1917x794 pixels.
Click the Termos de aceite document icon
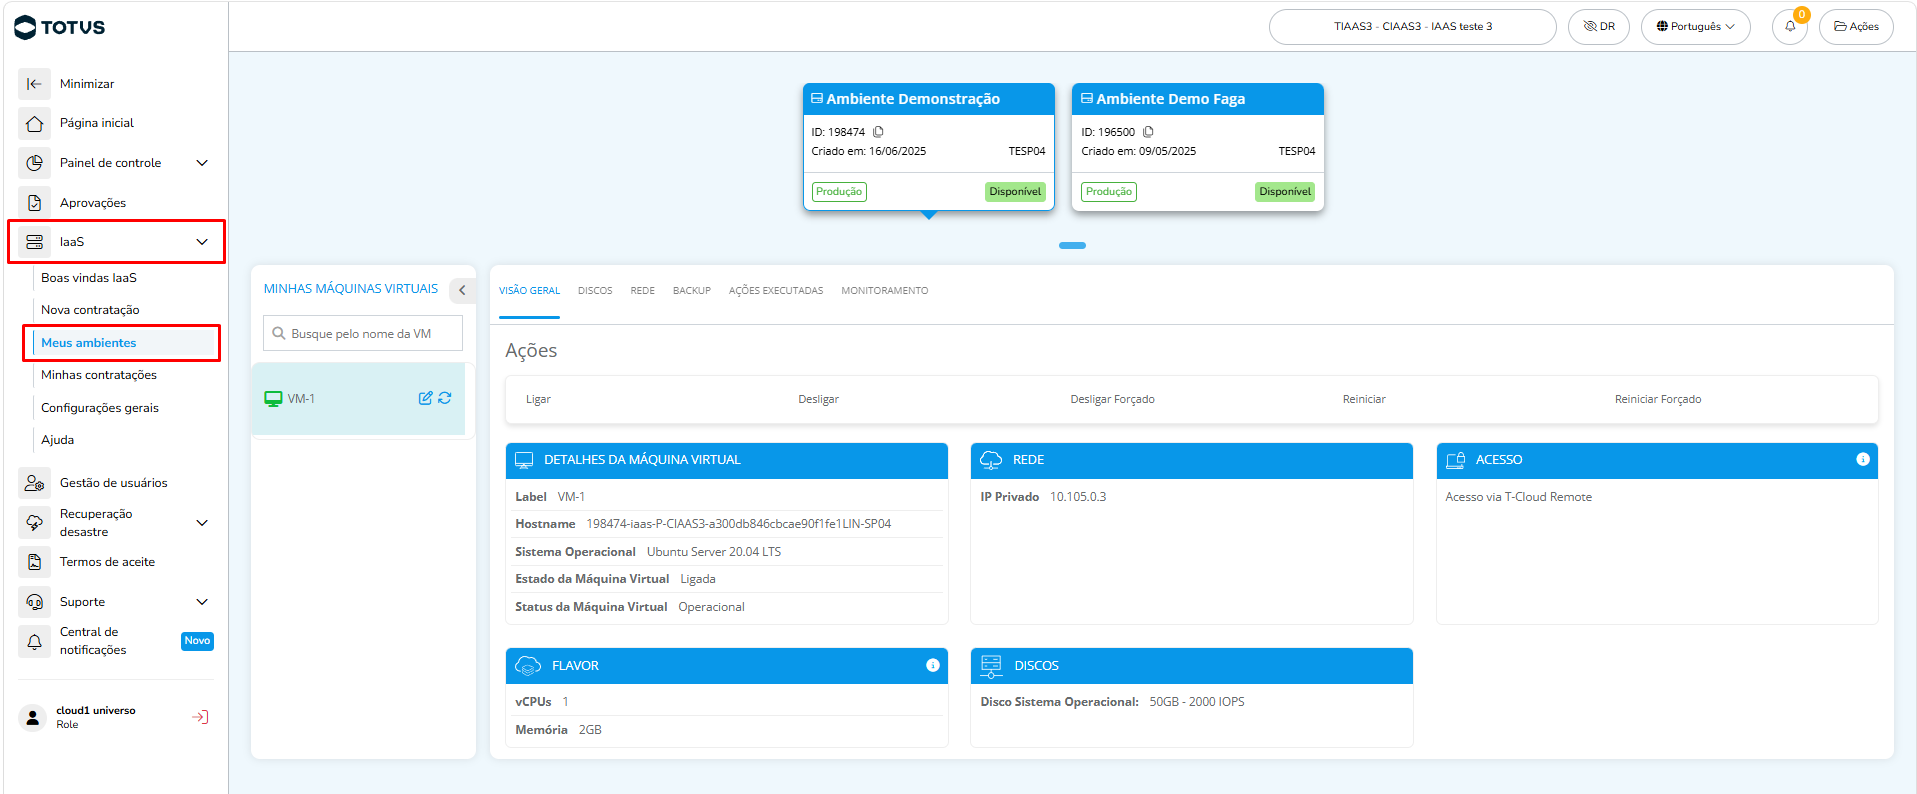[x=34, y=562]
